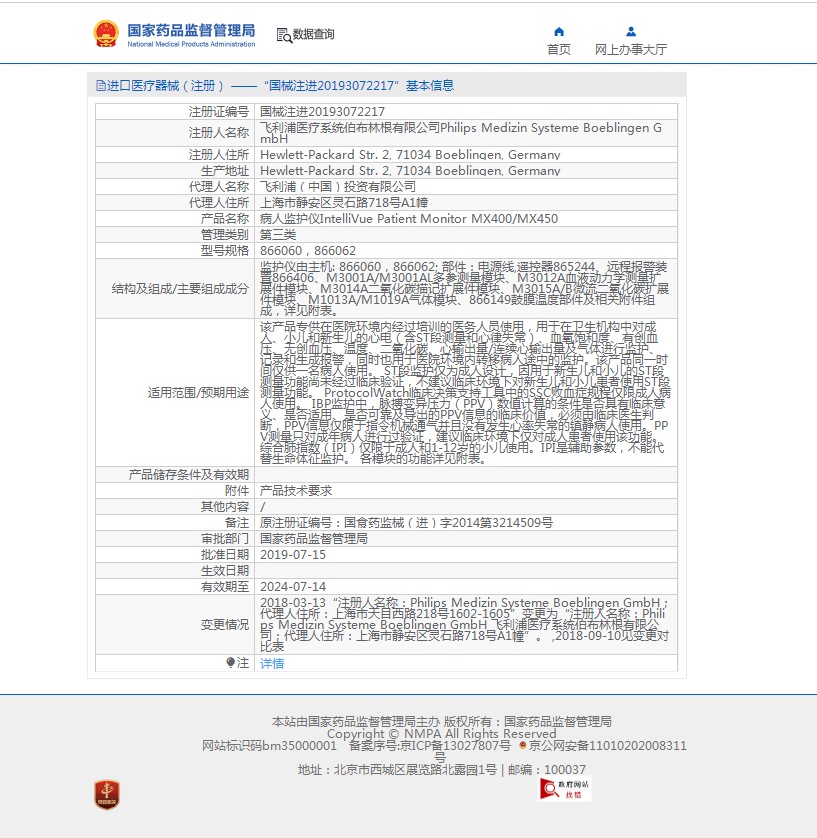Screen dimensions: 817x838
Task: Select 飞利浦（中国）投资有限公司 agent name
Action: pyautogui.click(x=338, y=187)
